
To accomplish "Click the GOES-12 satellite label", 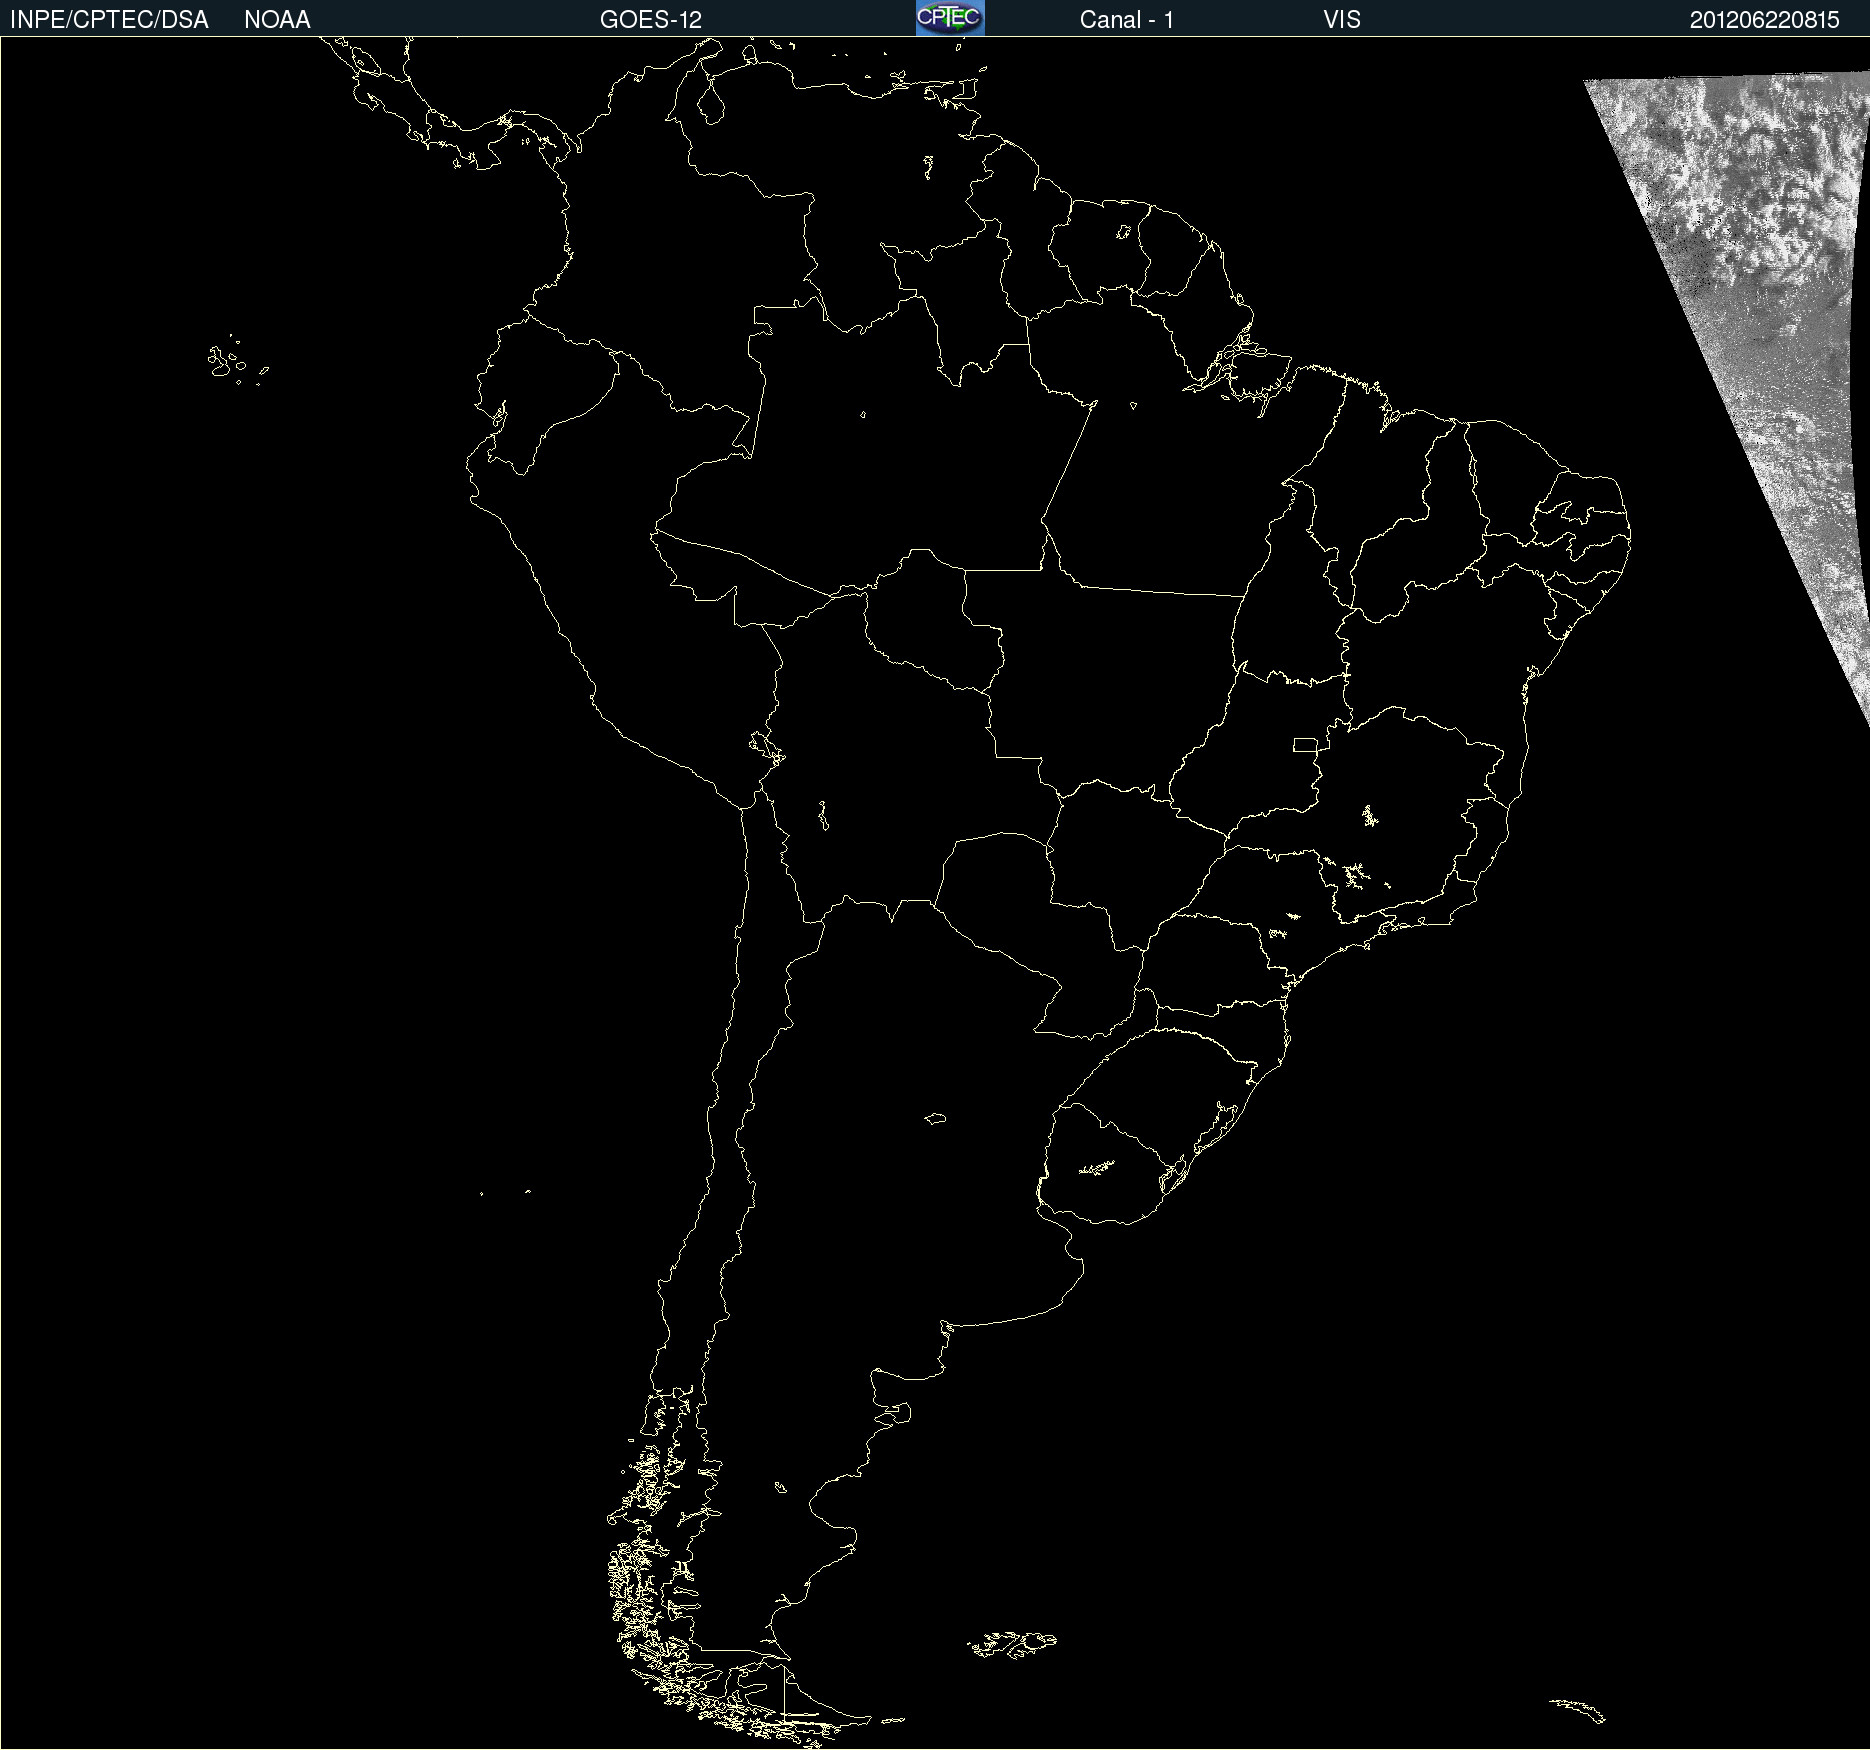I will tap(651, 20).
